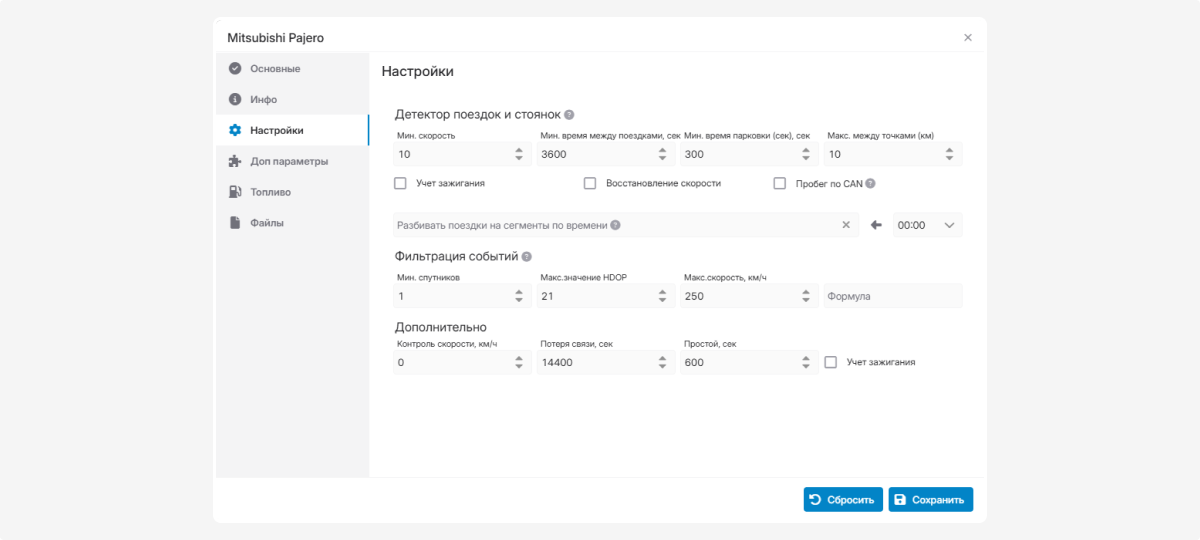The image size is (1200, 540).
Task: Open the Инфо tab
Action: [264, 100]
